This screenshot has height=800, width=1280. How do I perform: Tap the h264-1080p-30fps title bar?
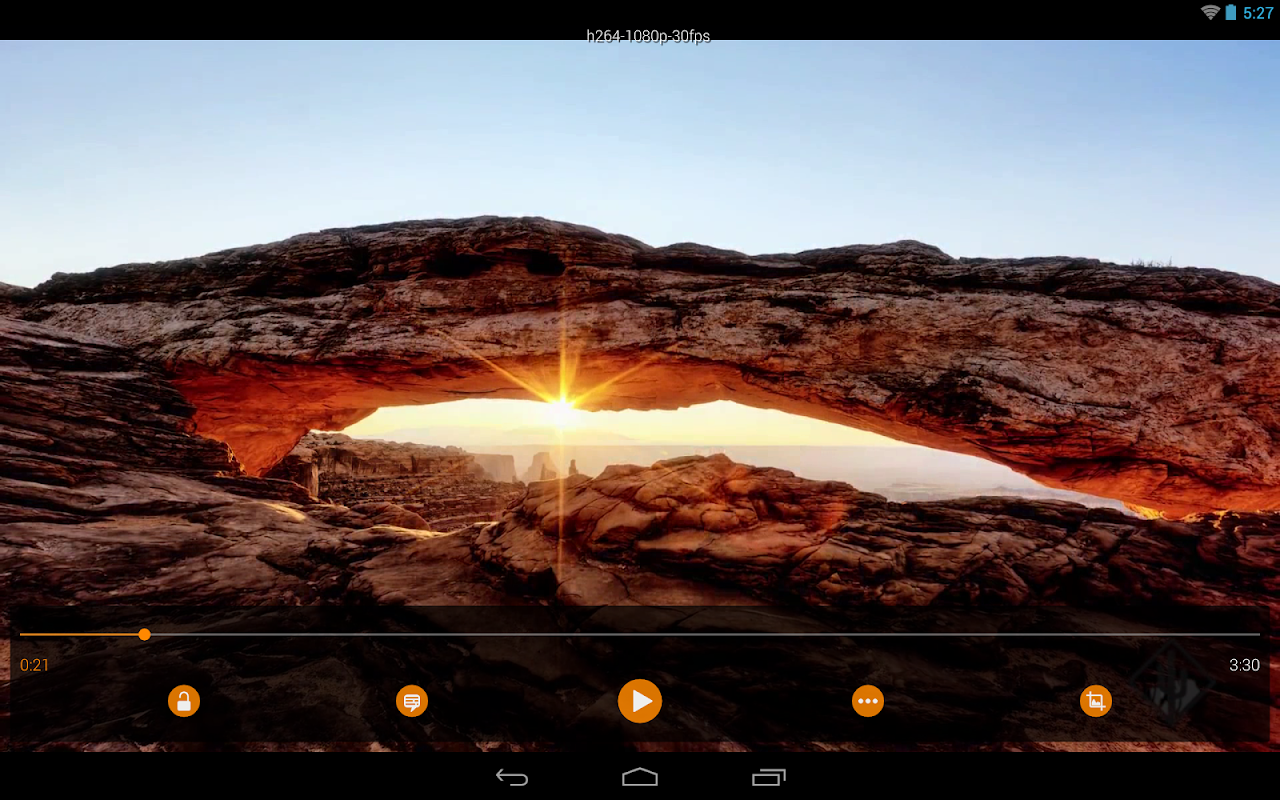pos(648,36)
